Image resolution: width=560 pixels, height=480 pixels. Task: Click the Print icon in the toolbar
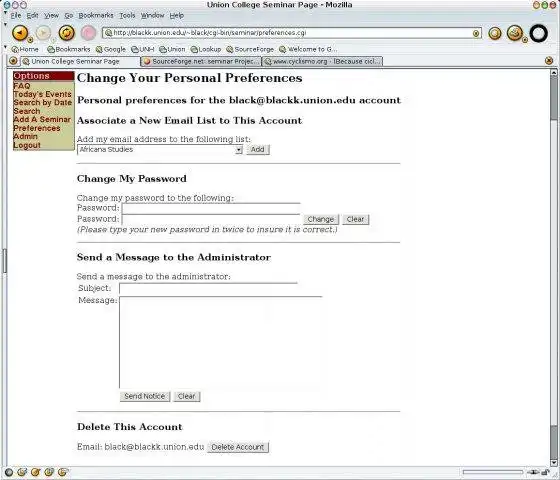pyautogui.click(x=515, y=33)
